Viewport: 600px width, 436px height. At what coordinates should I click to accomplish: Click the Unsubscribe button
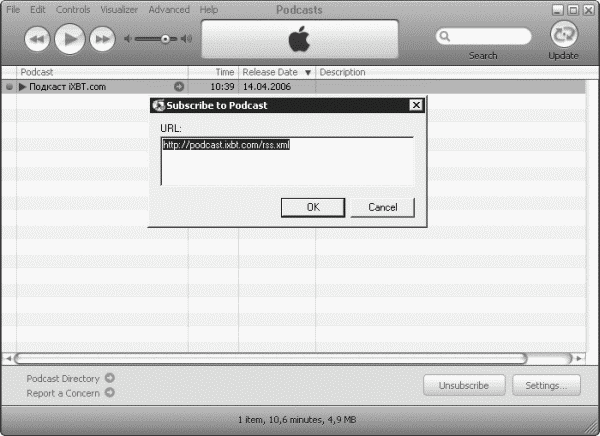464,385
